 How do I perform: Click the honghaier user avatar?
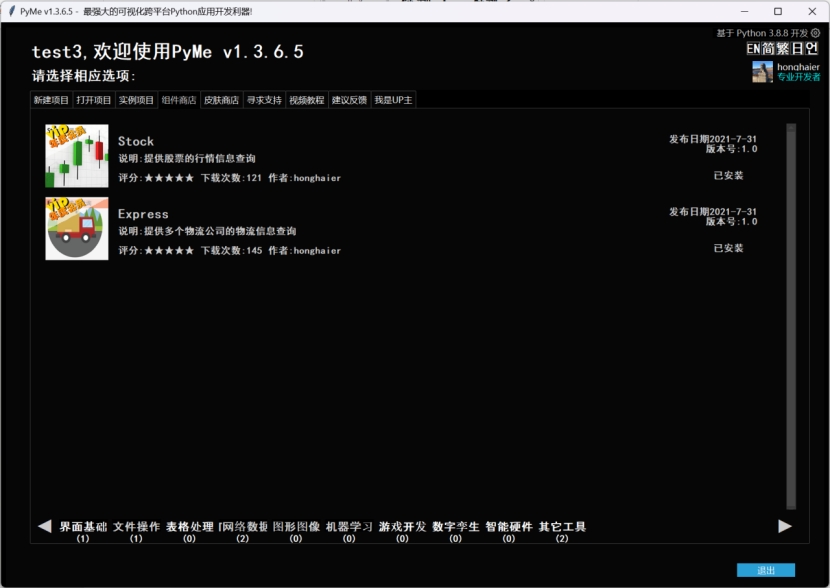pyautogui.click(x=762, y=72)
